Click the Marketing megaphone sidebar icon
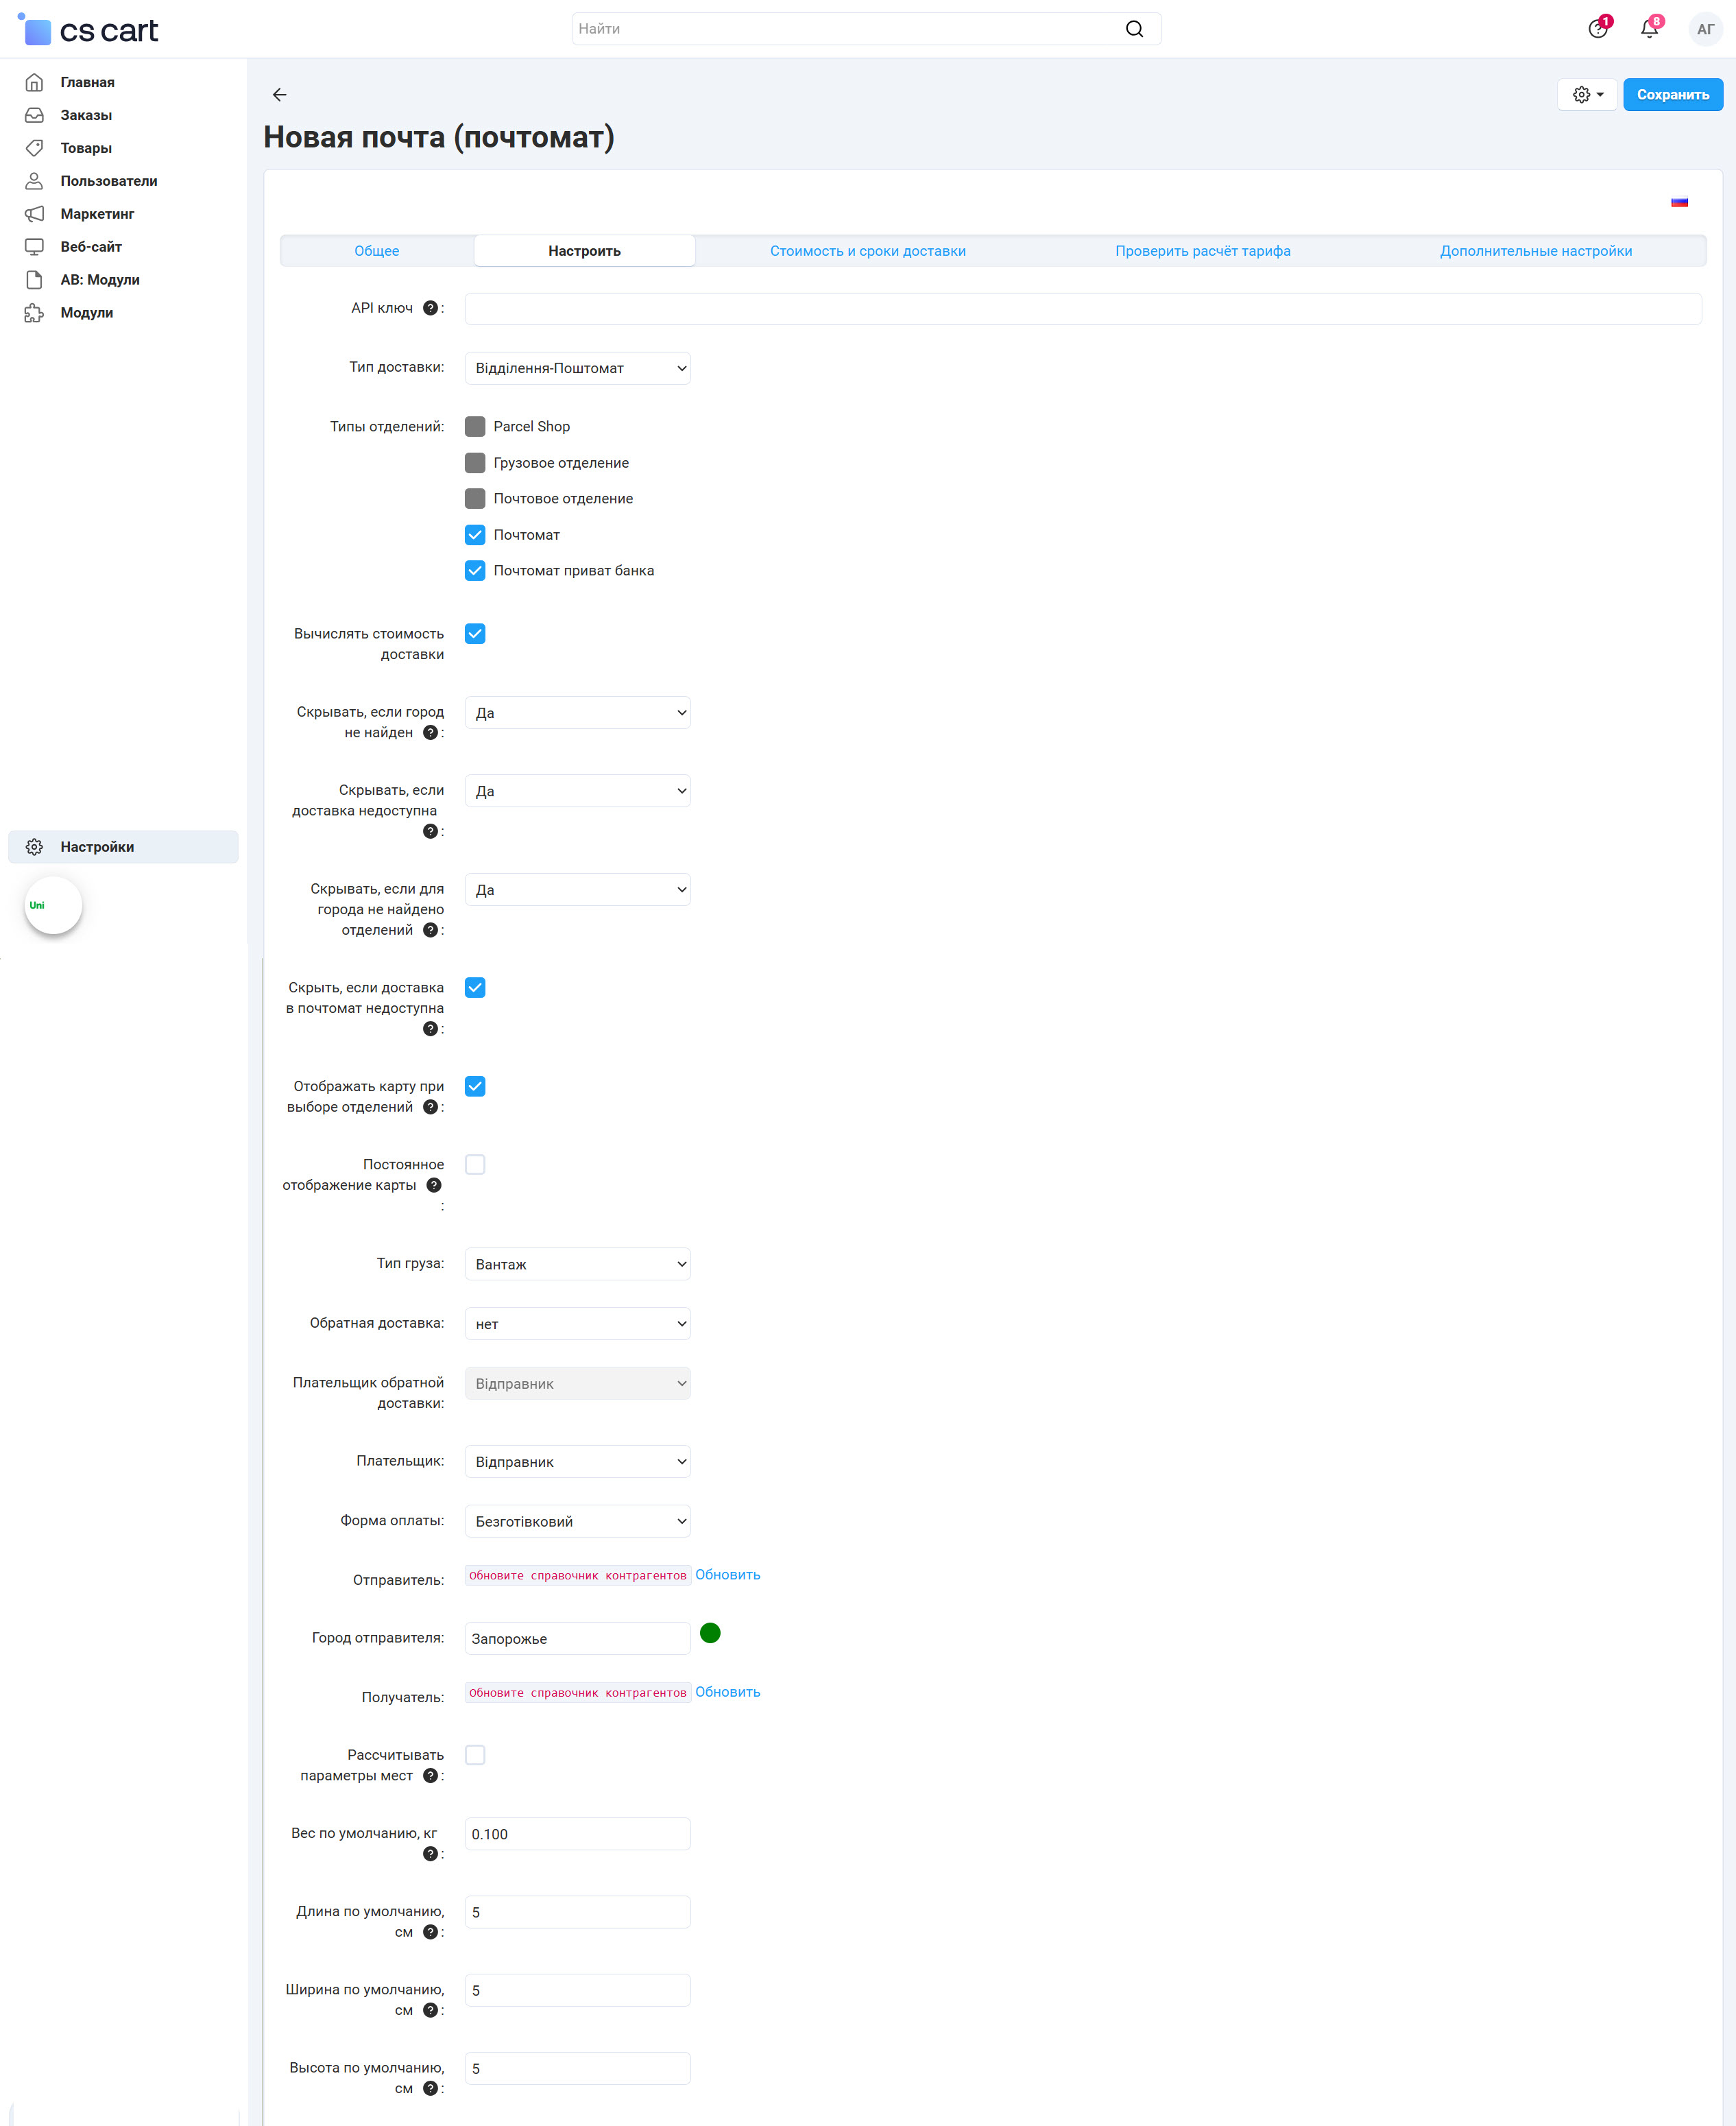Screen dimensions: 1736x2126 [34, 214]
